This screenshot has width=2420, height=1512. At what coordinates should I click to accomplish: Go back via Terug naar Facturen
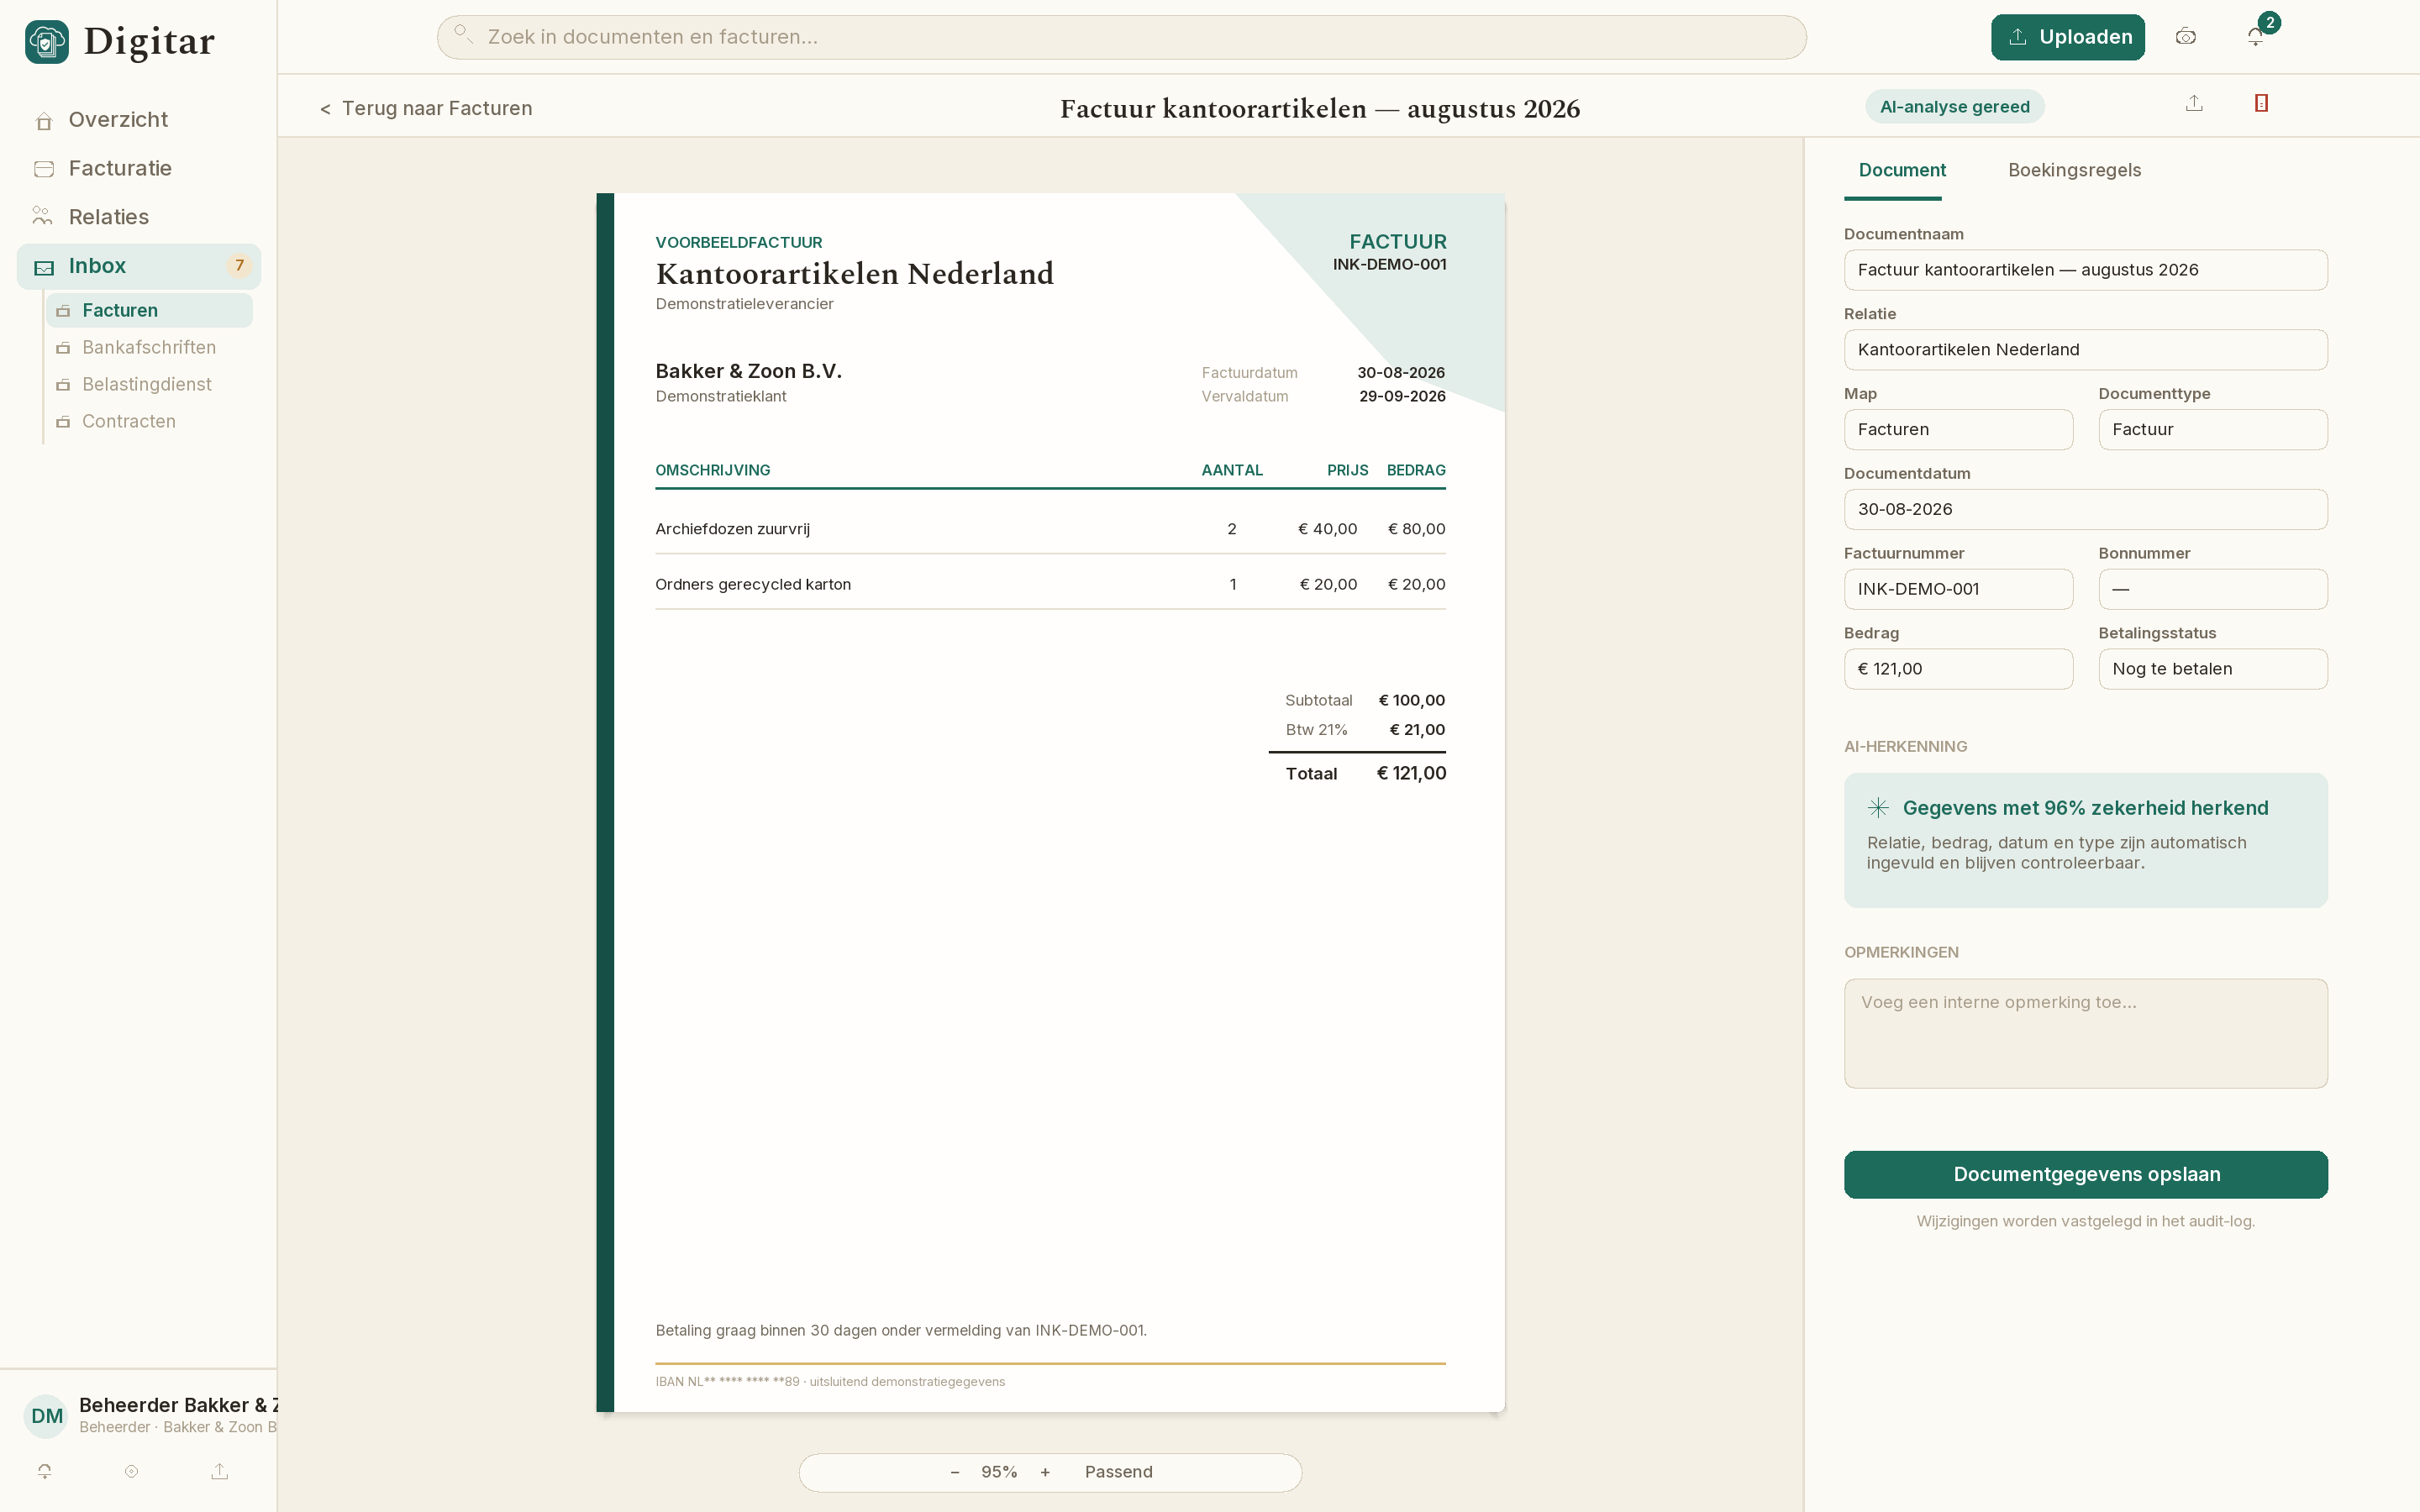(x=425, y=108)
